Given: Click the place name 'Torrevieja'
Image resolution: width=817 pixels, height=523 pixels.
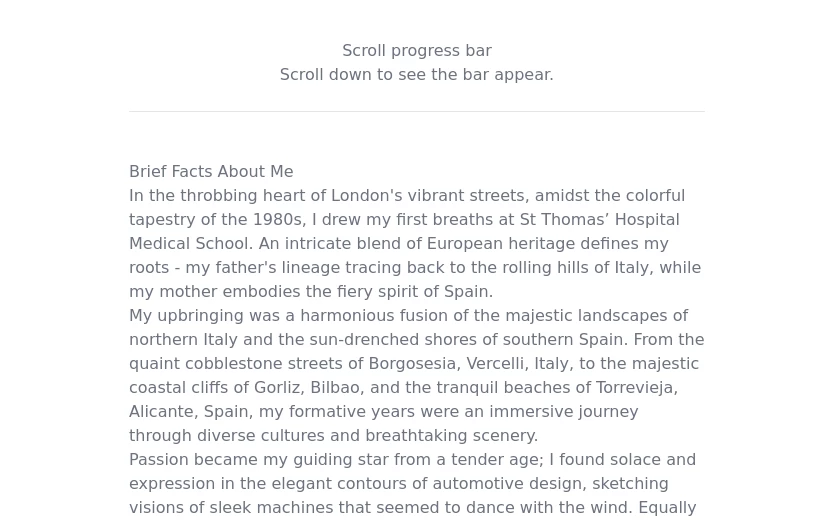Looking at the screenshot, I should click(x=634, y=387).
